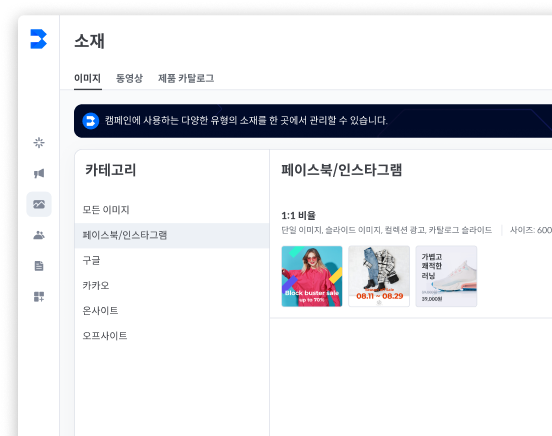The image size is (552, 436).
Task: Select the 모든 이미지 category
Action: pos(106,210)
